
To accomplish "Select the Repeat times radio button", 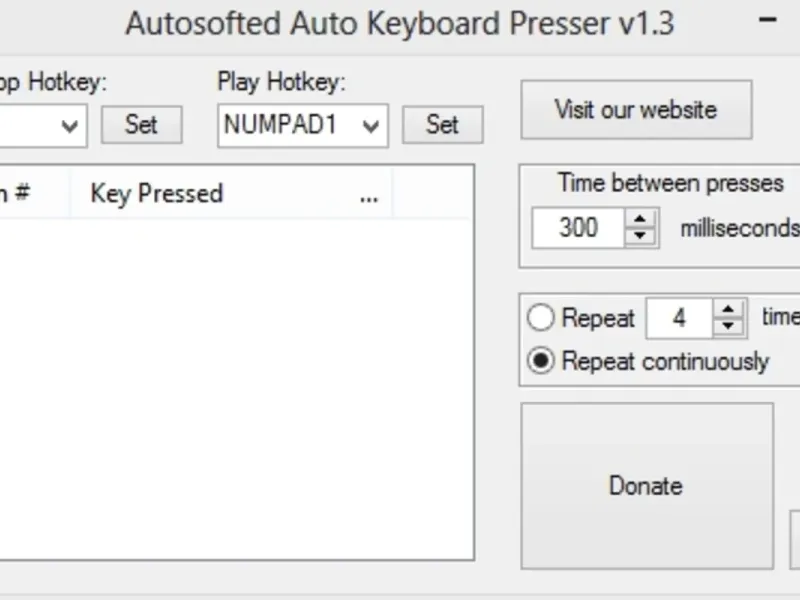I will point(541,318).
